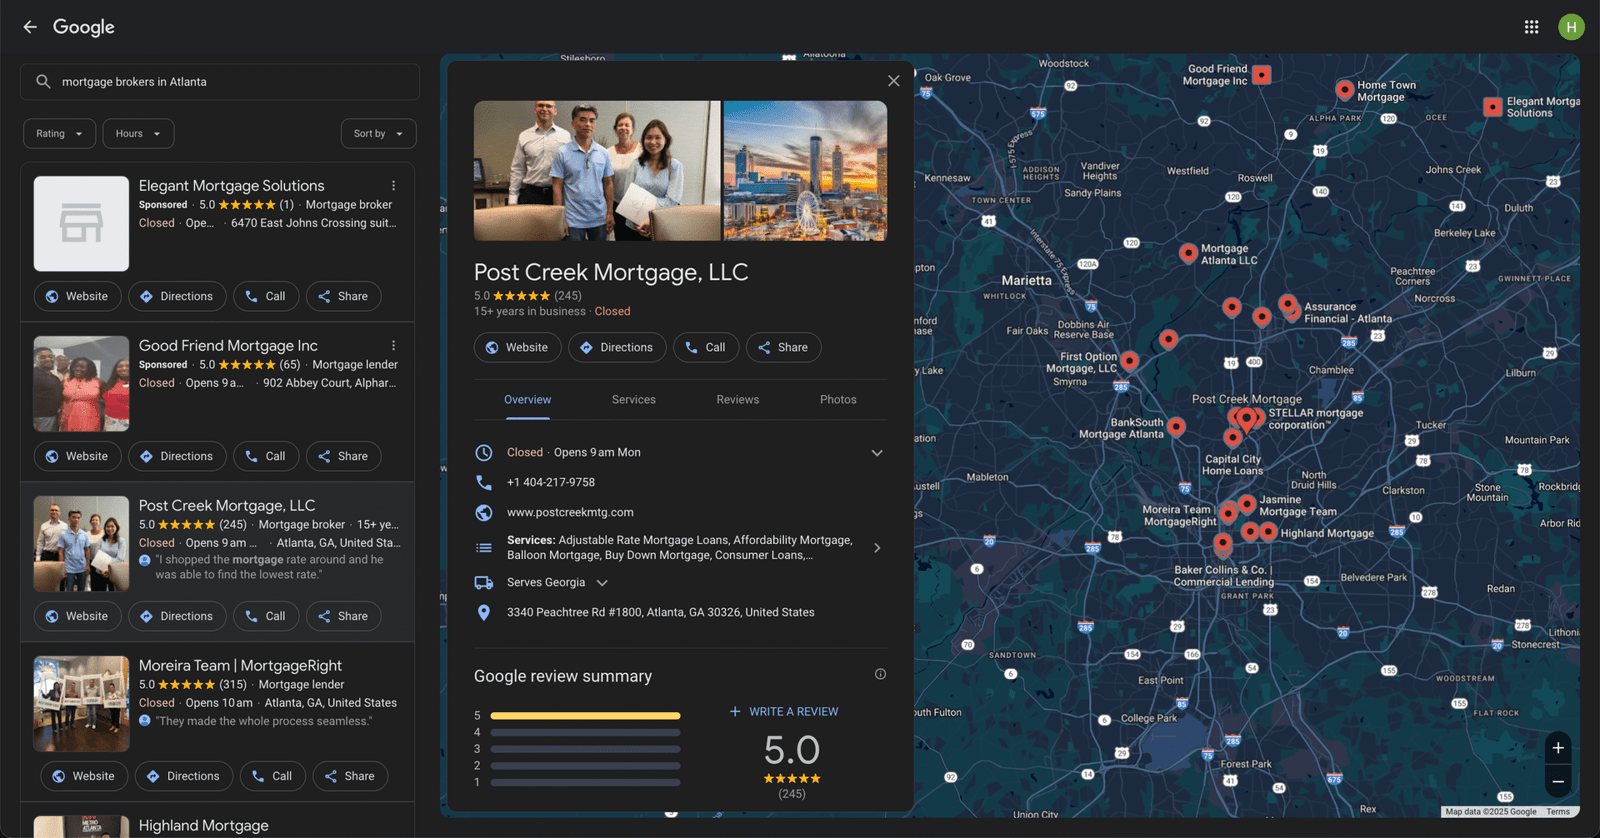1600x838 pixels.
Task: Click the 1-star rating bar in review summary
Action: 585,782
